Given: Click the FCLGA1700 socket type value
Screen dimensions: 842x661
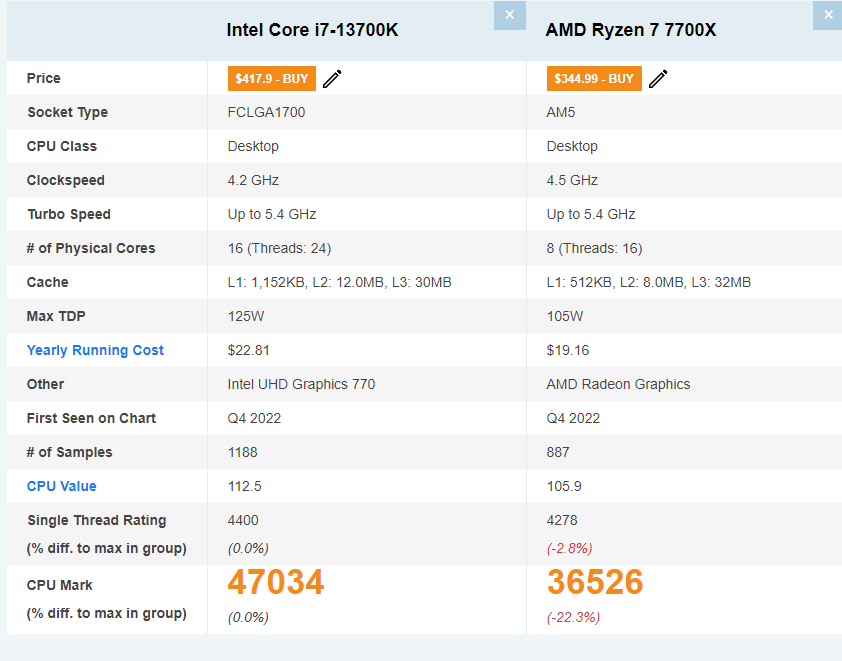Looking at the screenshot, I should pyautogui.click(x=266, y=112).
